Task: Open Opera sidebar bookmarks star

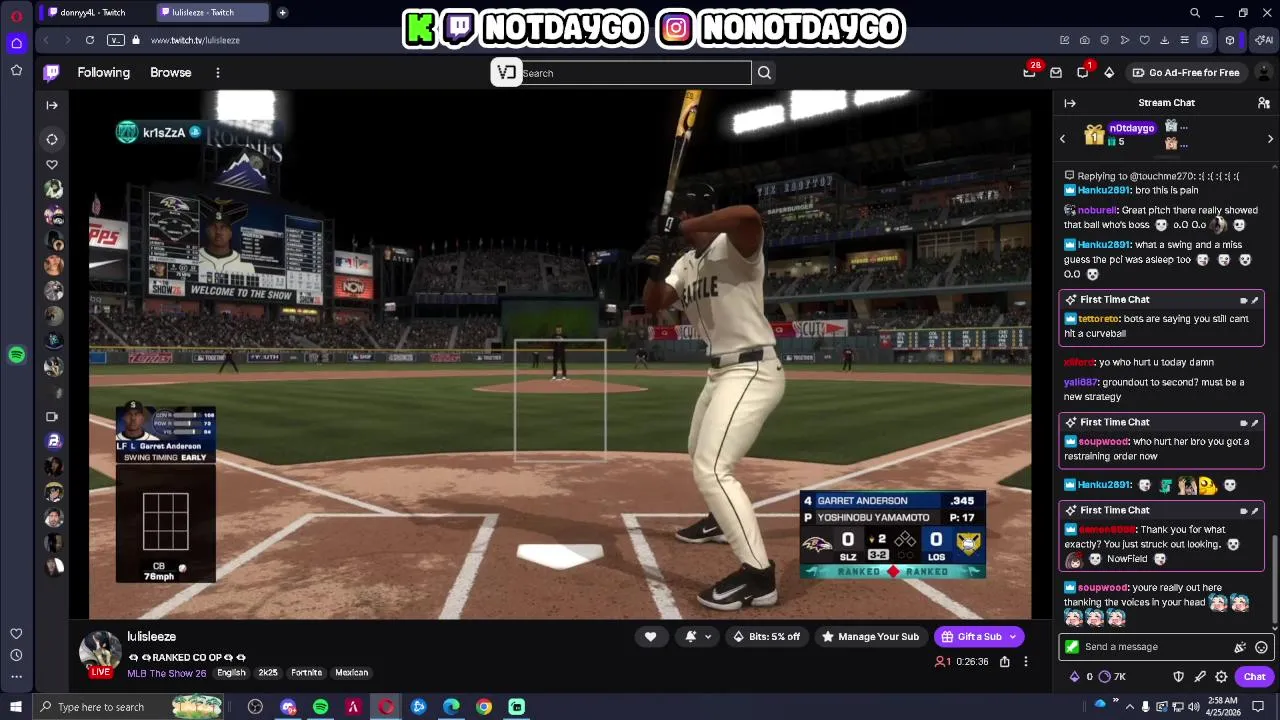Action: tap(16, 70)
